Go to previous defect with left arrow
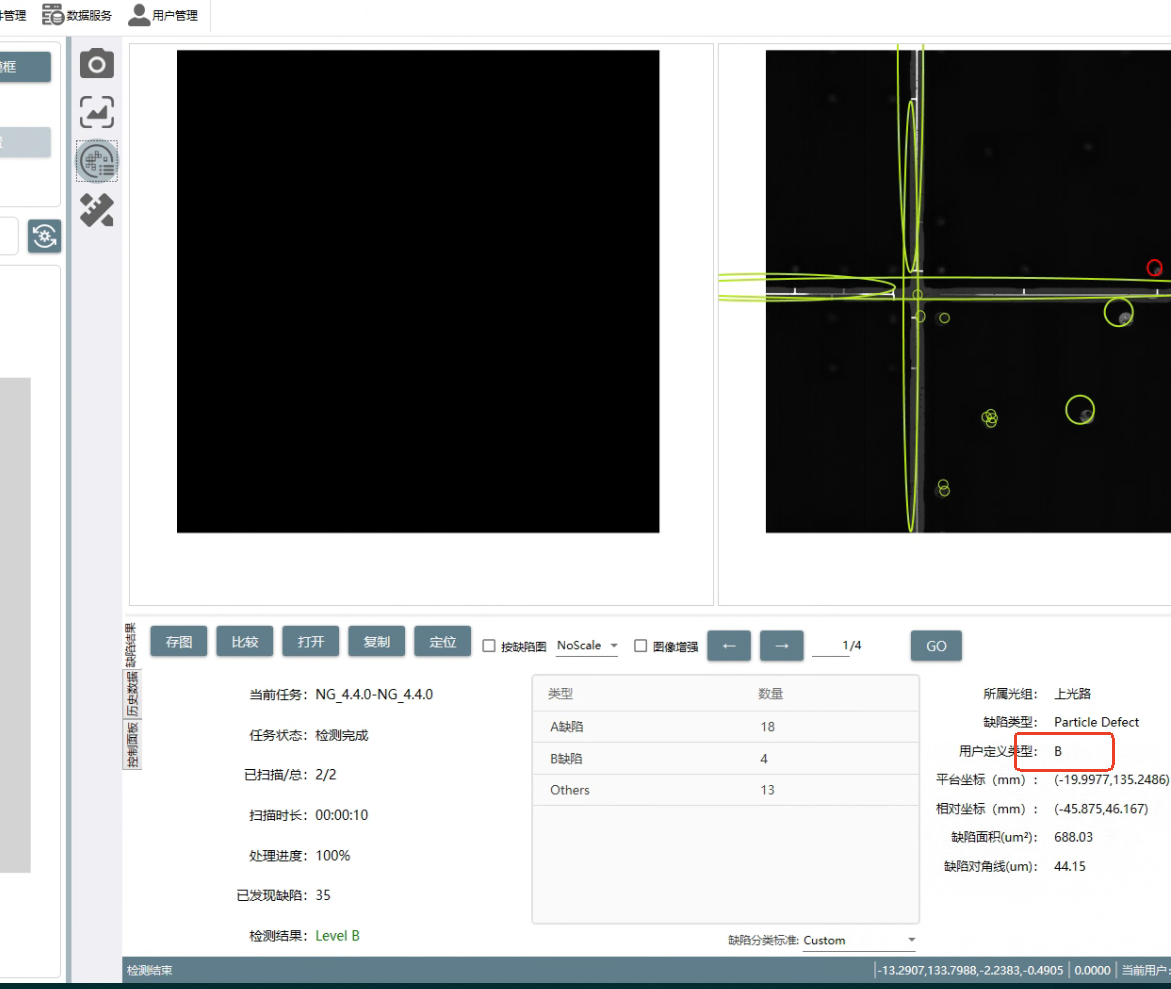 (x=729, y=645)
